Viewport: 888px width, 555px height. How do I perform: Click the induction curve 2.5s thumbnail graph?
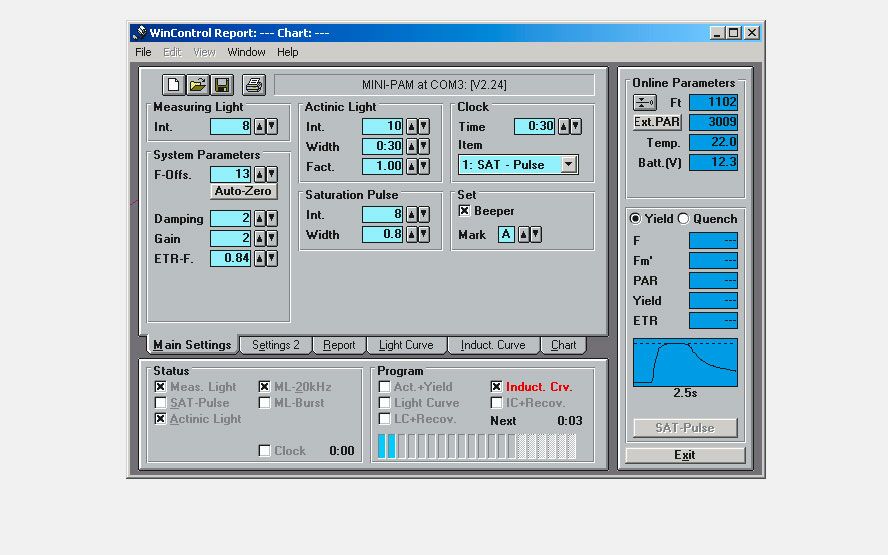click(685, 362)
